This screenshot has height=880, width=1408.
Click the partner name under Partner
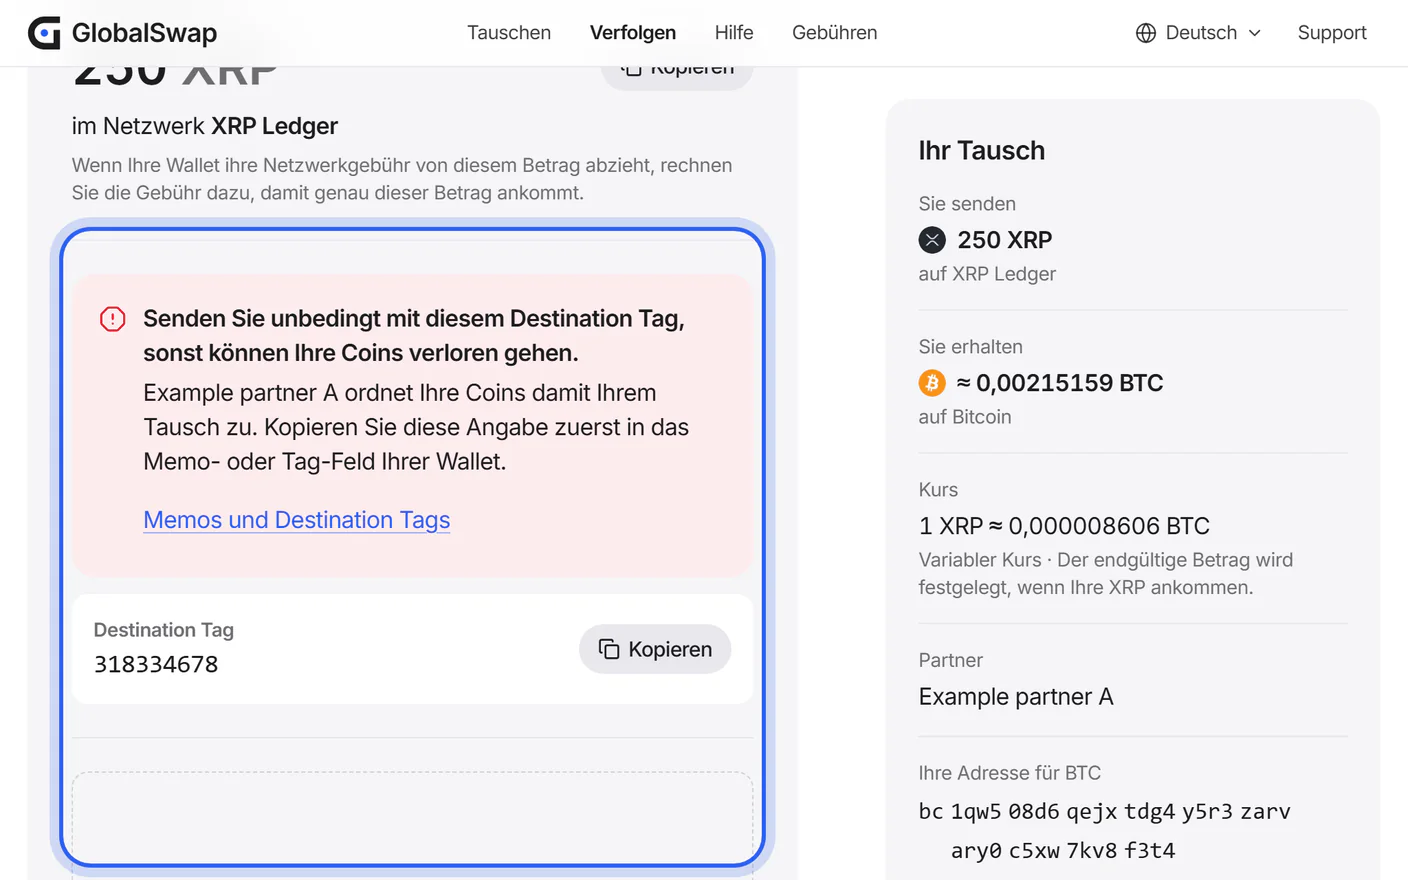click(x=1016, y=697)
